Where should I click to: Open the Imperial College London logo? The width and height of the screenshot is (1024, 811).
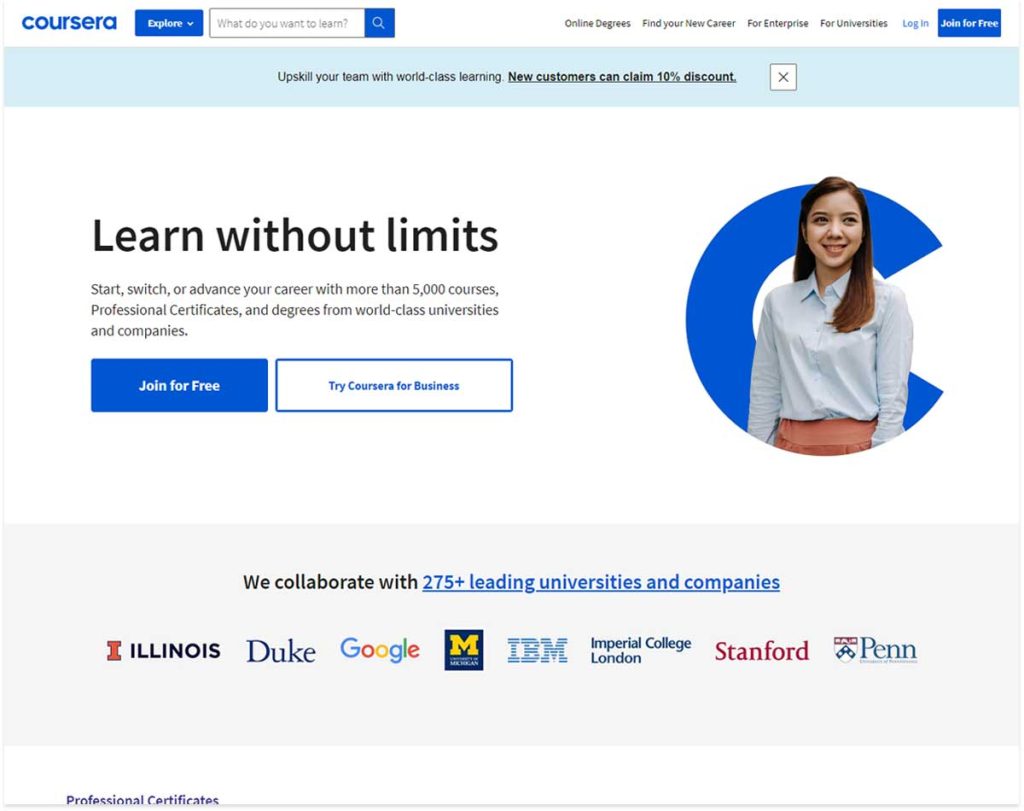coord(641,650)
